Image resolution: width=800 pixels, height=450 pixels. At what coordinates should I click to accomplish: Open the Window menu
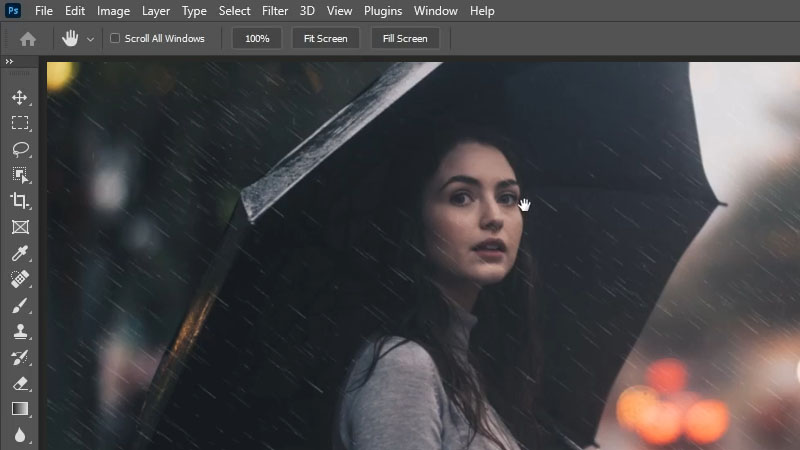tap(435, 11)
